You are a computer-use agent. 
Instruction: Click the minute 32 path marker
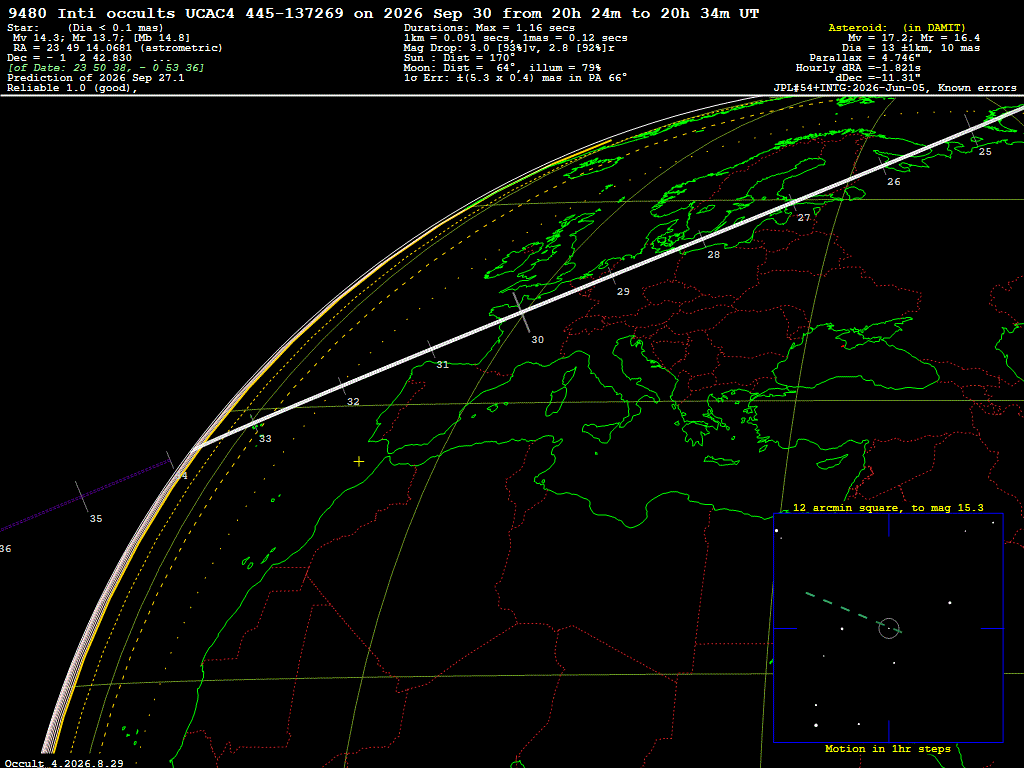point(342,386)
